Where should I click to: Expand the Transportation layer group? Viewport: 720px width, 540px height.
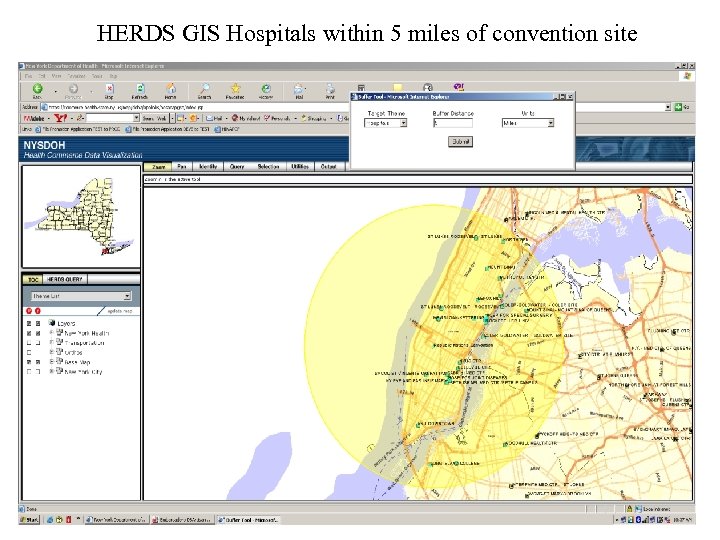[51, 342]
